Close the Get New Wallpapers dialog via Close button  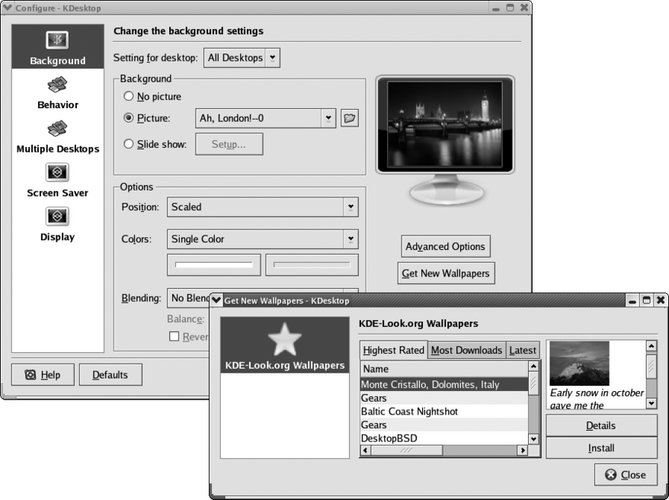click(x=625, y=474)
